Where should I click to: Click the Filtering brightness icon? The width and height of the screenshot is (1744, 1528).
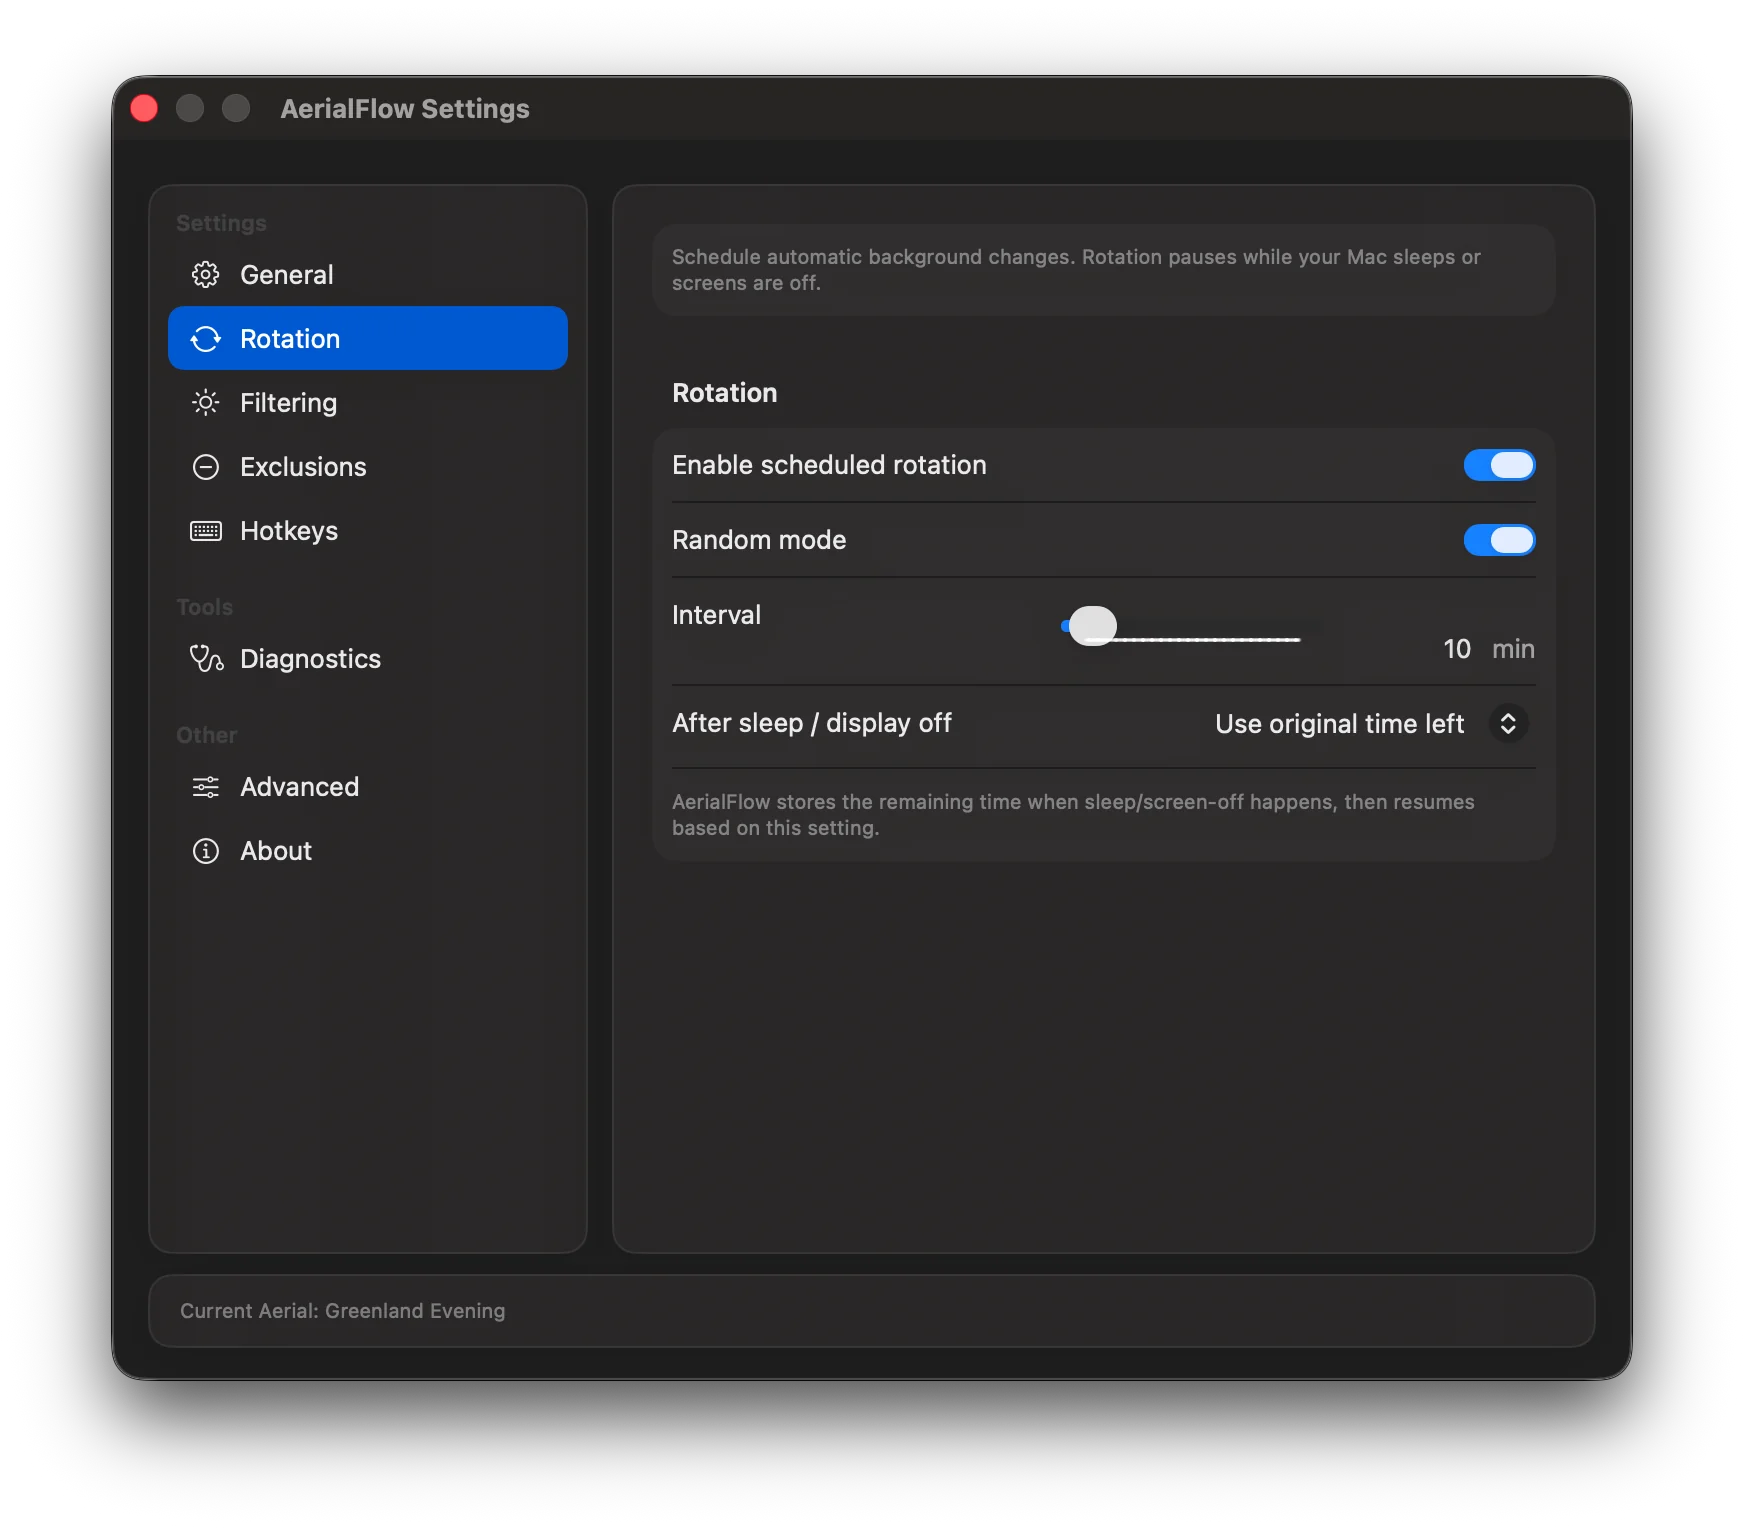205,403
